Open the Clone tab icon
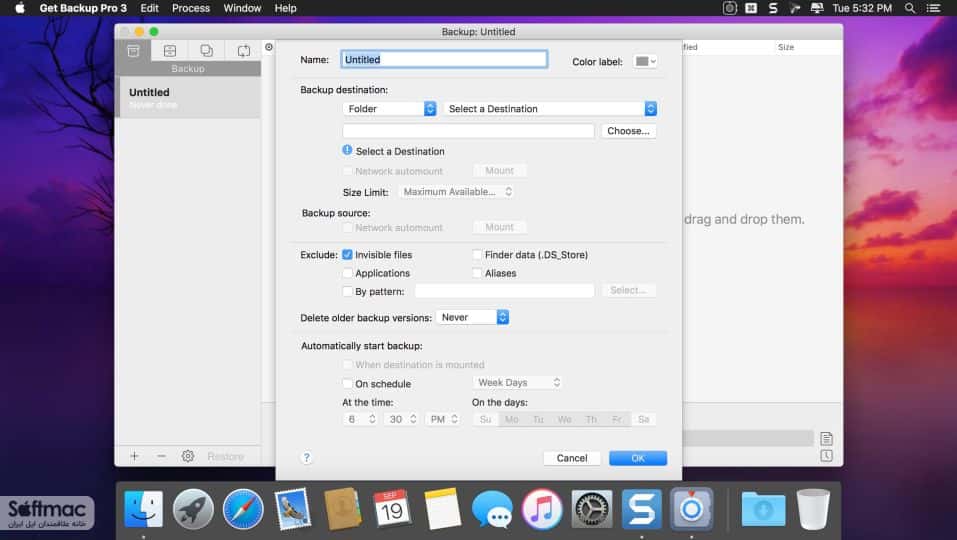This screenshot has width=957, height=540. coord(206,51)
